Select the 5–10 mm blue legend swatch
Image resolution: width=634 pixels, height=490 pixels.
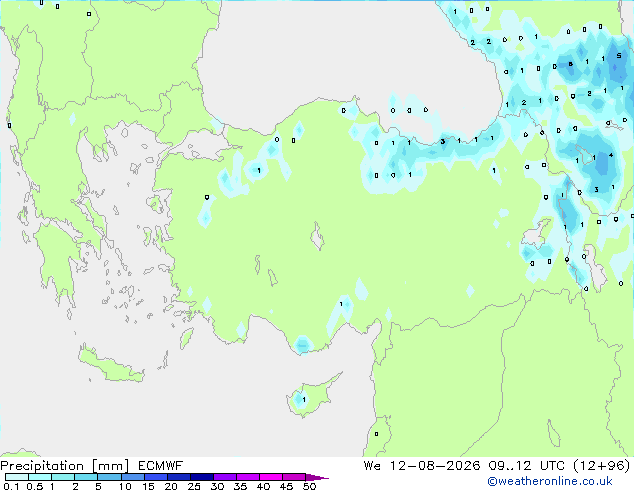point(109,477)
